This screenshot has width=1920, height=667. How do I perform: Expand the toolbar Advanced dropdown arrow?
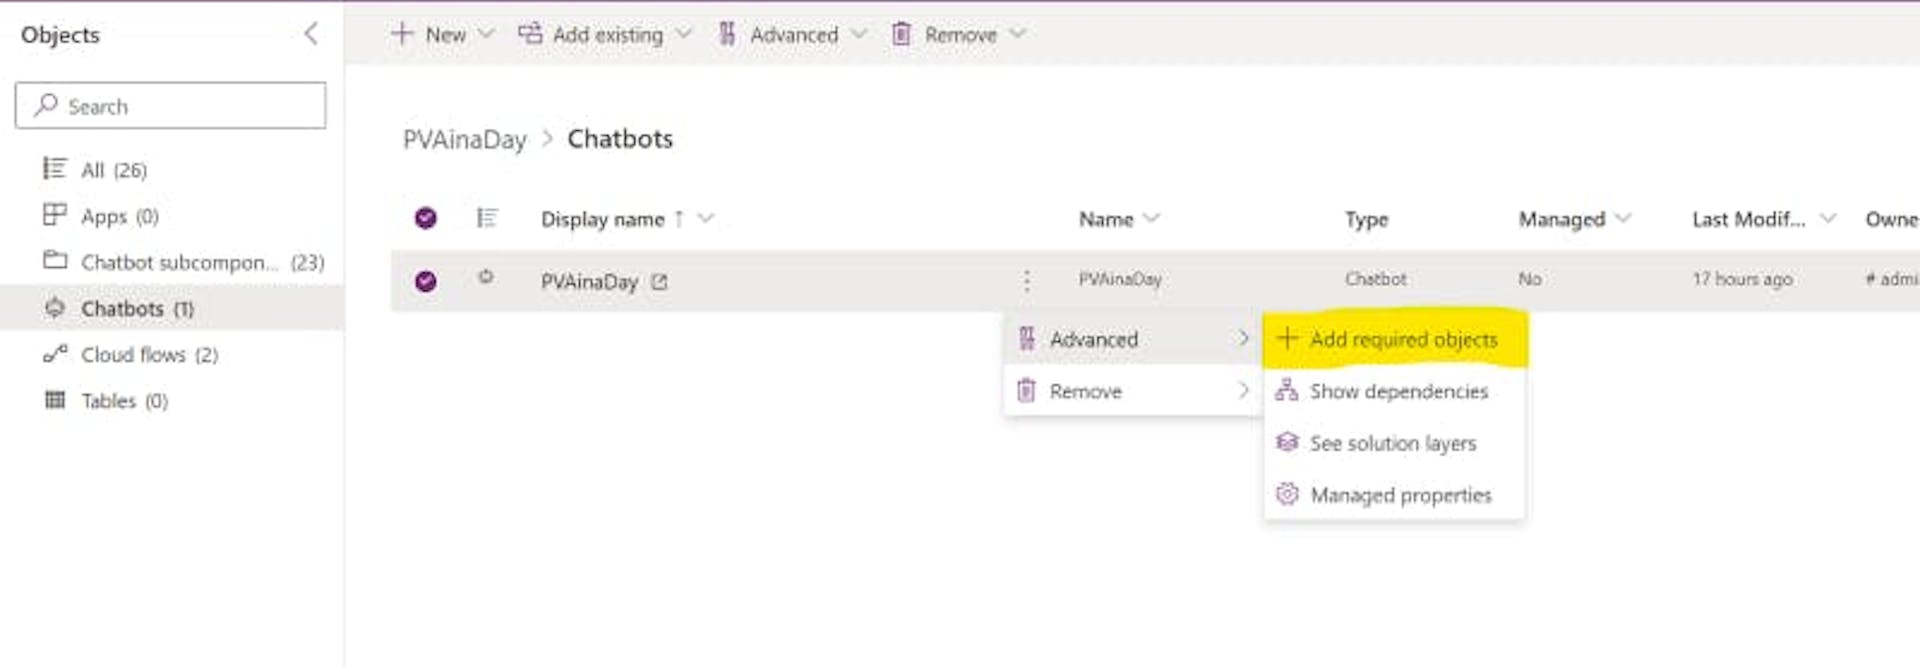pos(859,34)
